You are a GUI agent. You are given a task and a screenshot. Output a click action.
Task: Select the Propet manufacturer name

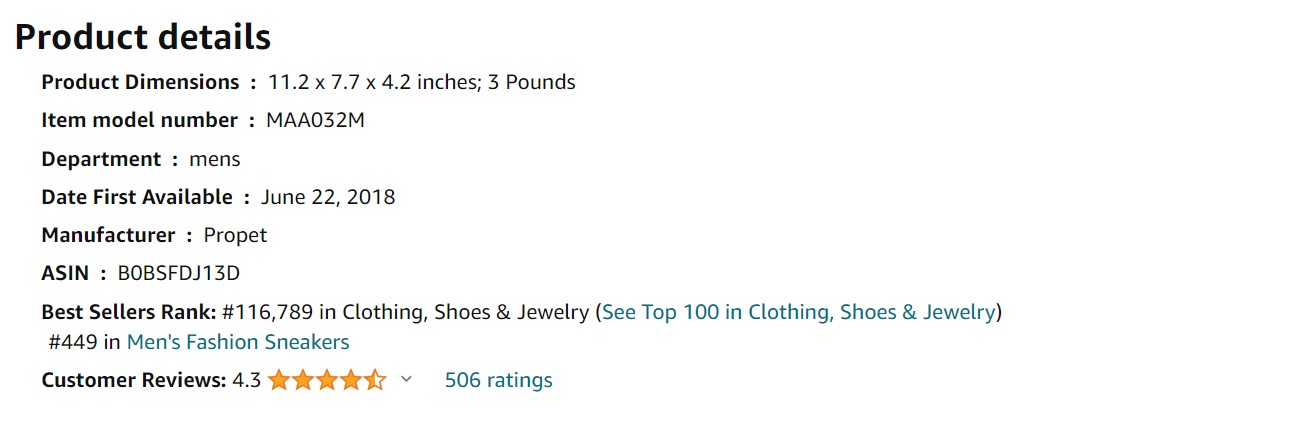235,236
